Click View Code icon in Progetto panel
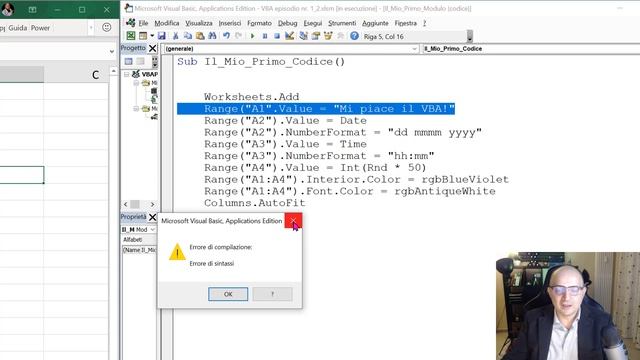 click(x=129, y=61)
